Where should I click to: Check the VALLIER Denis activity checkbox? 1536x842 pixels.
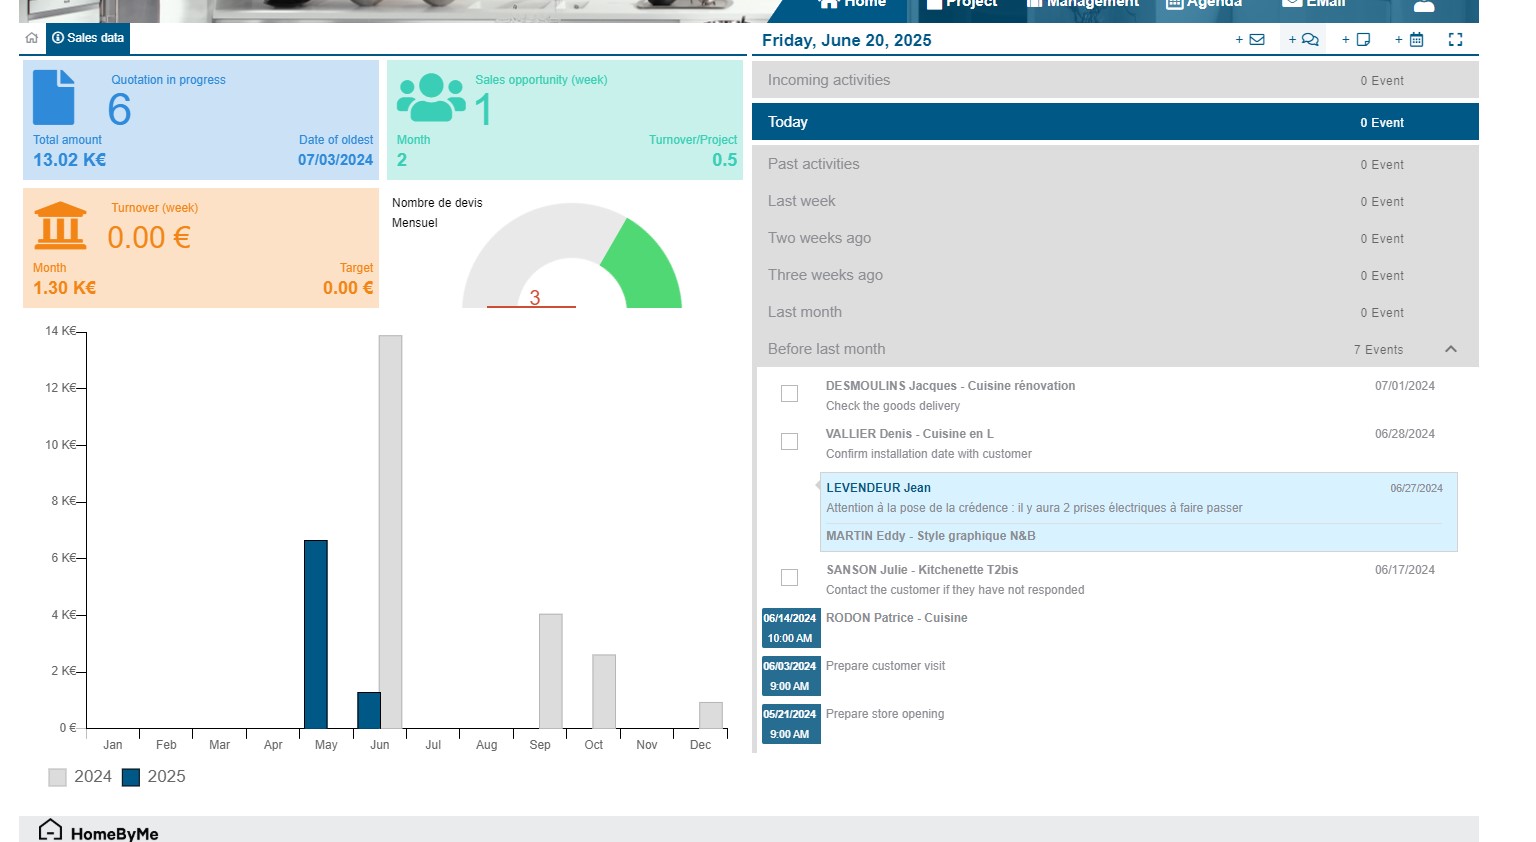789,442
